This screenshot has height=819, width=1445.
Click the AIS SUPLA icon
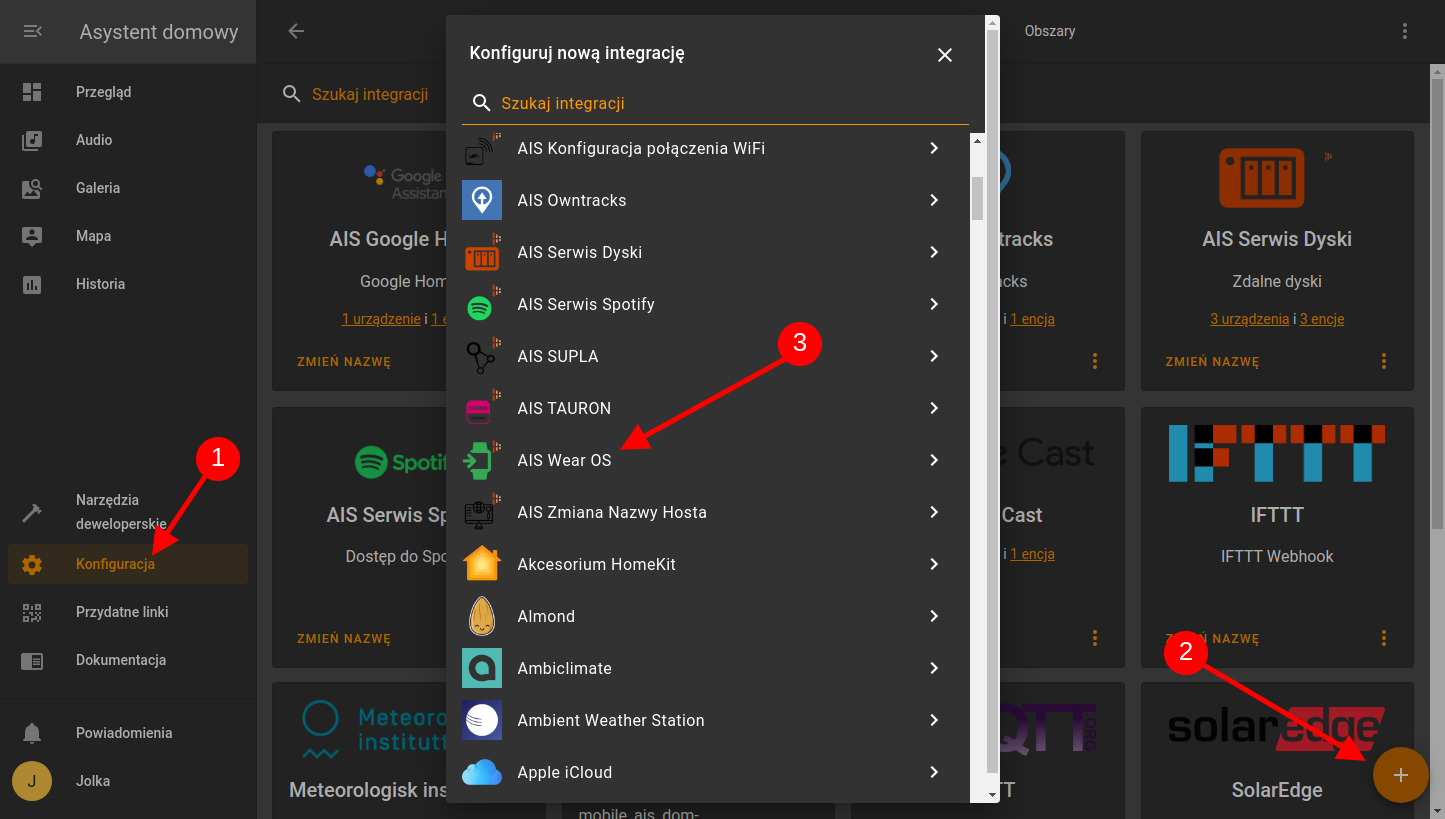coord(482,356)
